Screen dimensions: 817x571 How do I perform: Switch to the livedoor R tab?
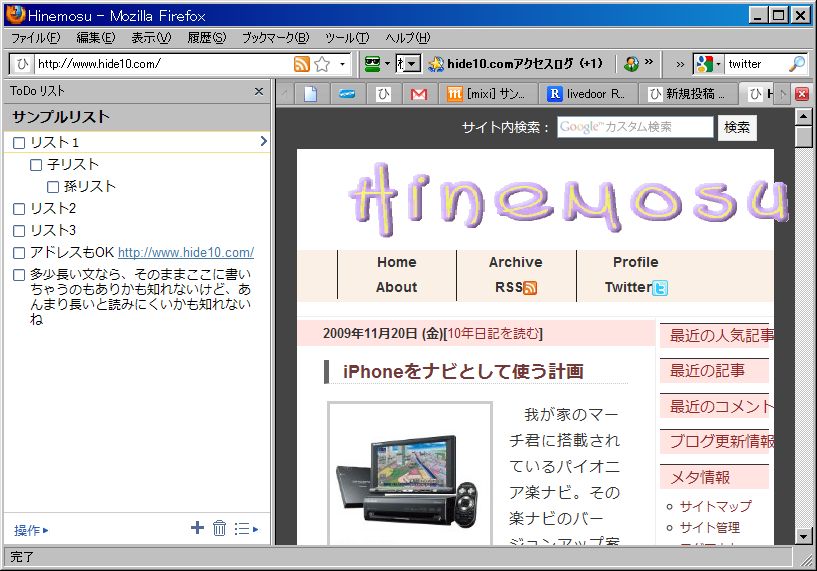point(587,94)
